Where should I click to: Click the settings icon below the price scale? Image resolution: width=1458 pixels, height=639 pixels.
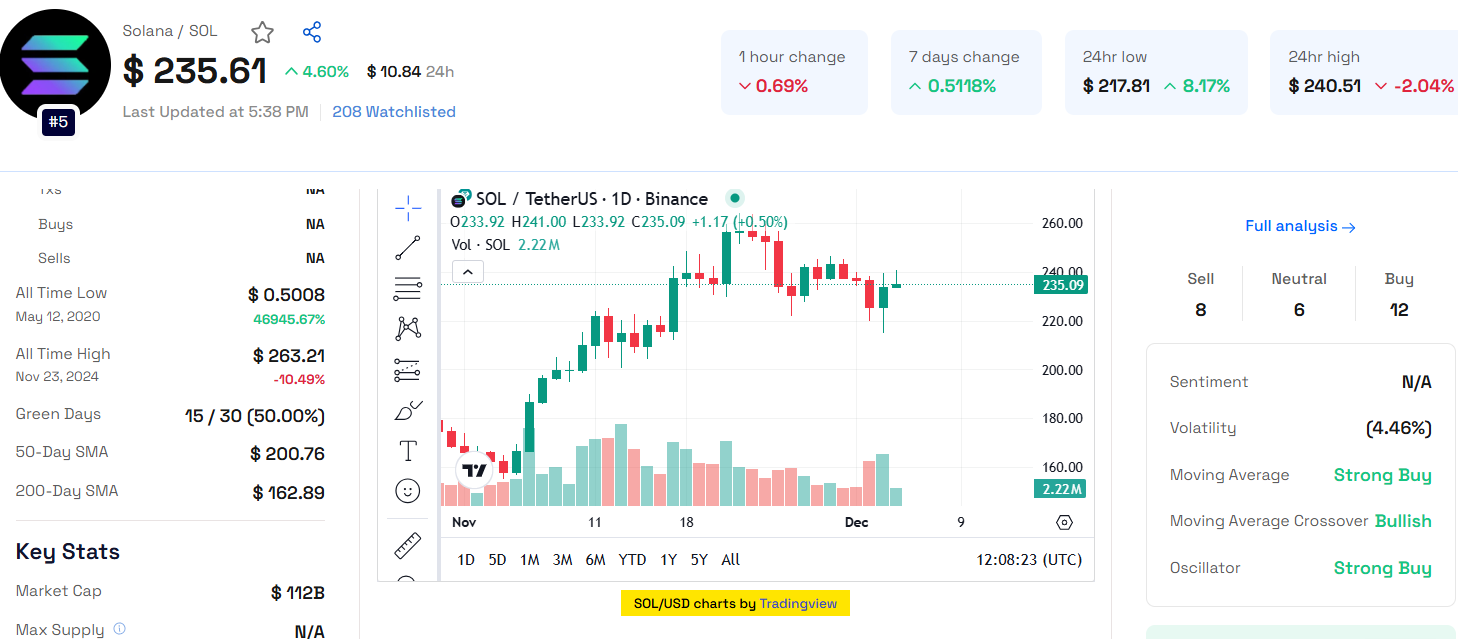1064,522
